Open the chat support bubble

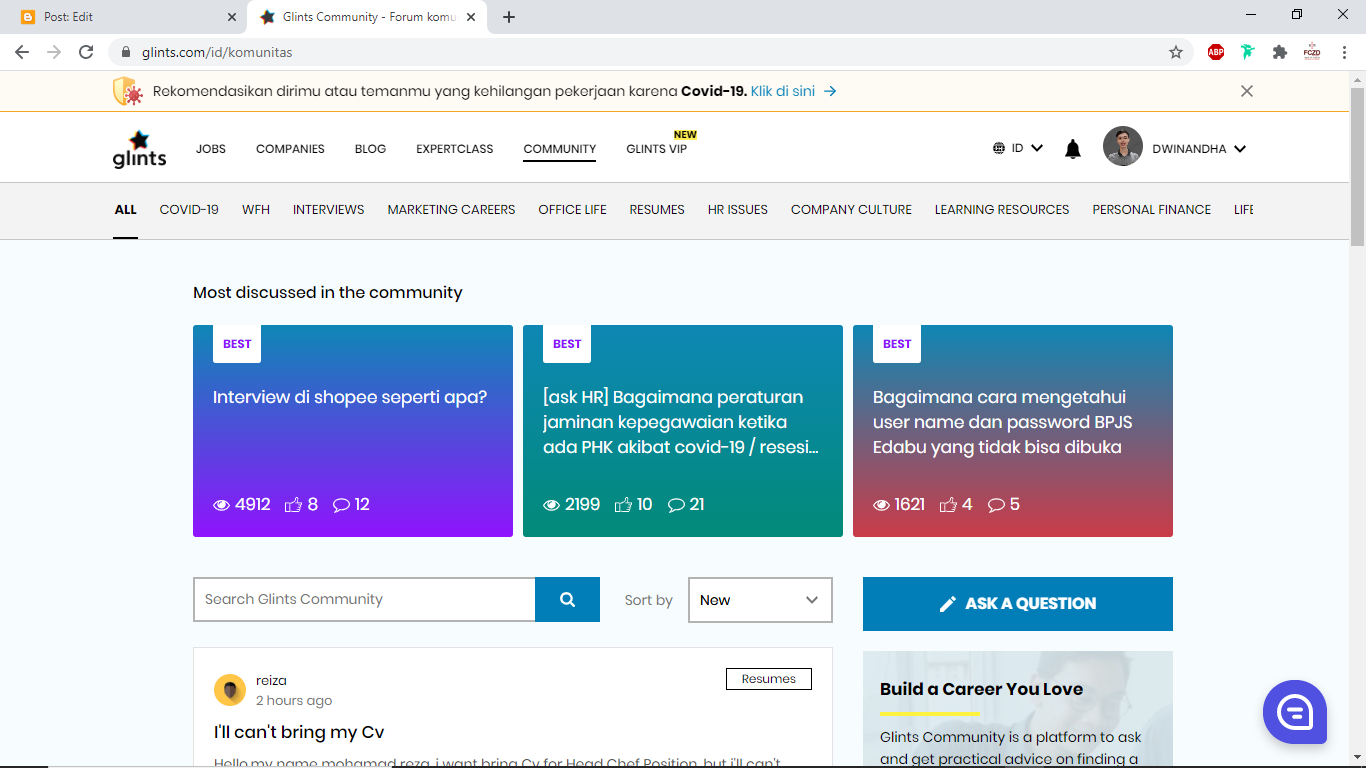1295,712
